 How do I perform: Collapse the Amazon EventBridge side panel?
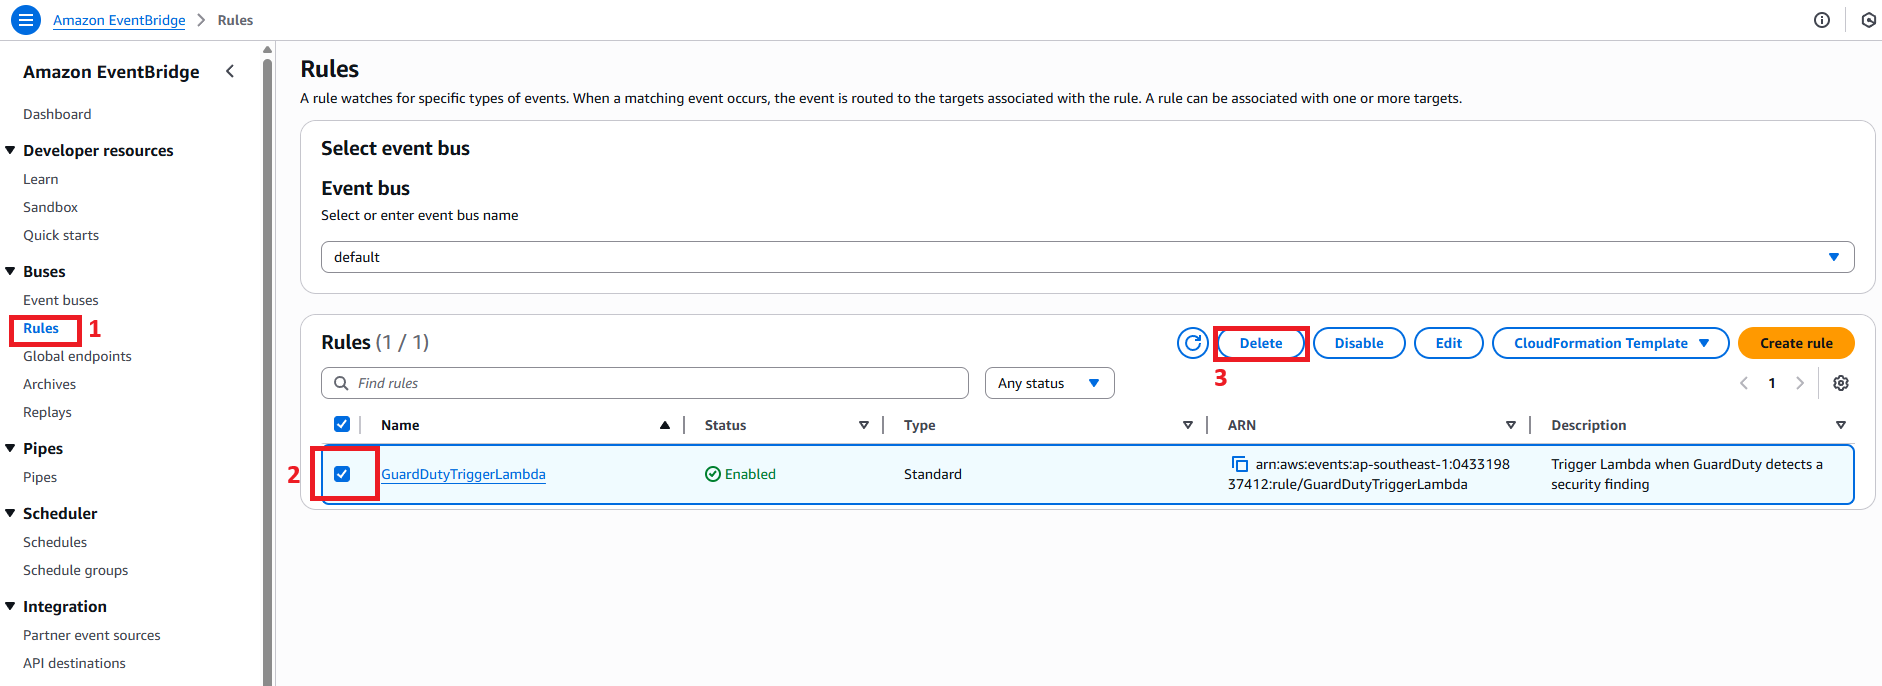pos(230,71)
